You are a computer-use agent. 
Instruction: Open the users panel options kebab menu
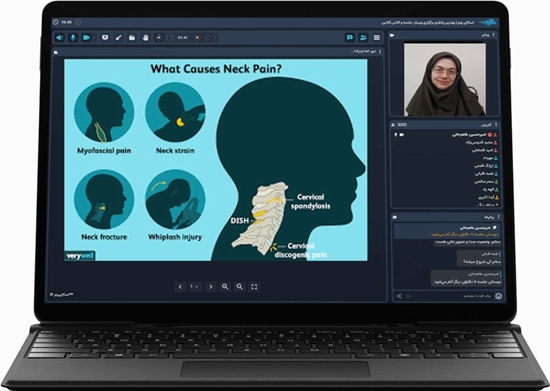coord(496,124)
